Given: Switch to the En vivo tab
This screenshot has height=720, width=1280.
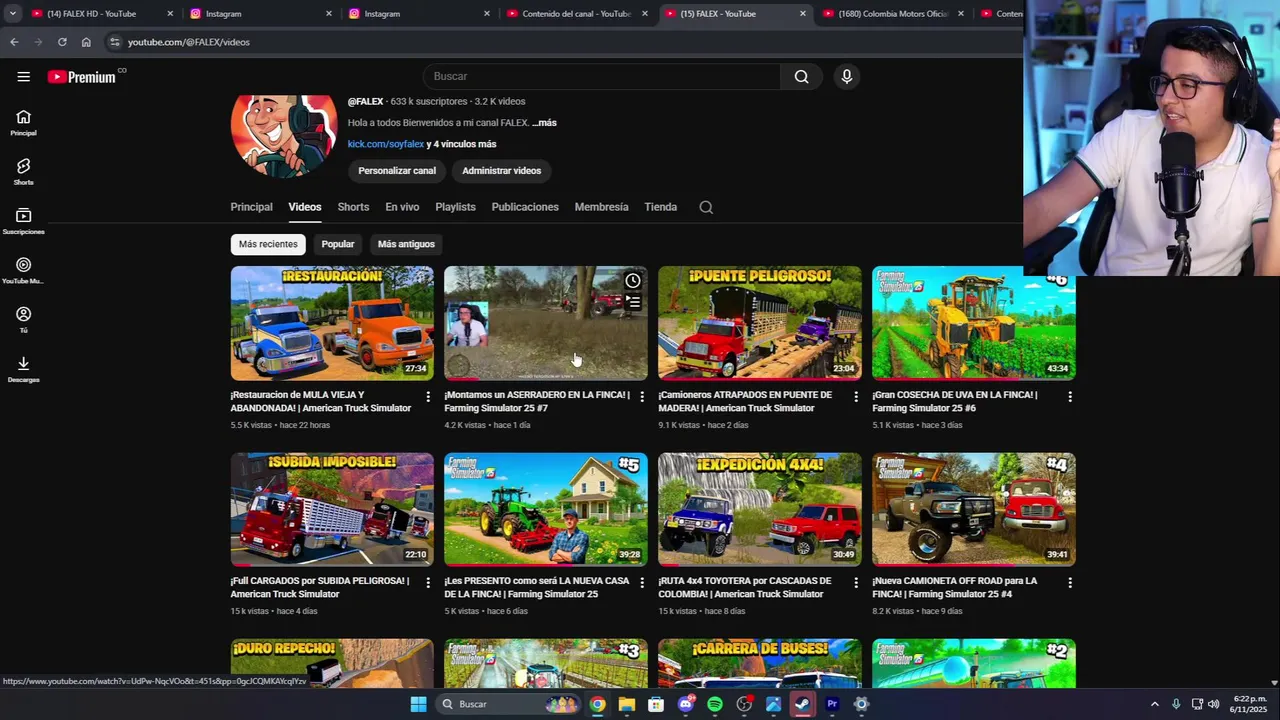Looking at the screenshot, I should click(402, 207).
